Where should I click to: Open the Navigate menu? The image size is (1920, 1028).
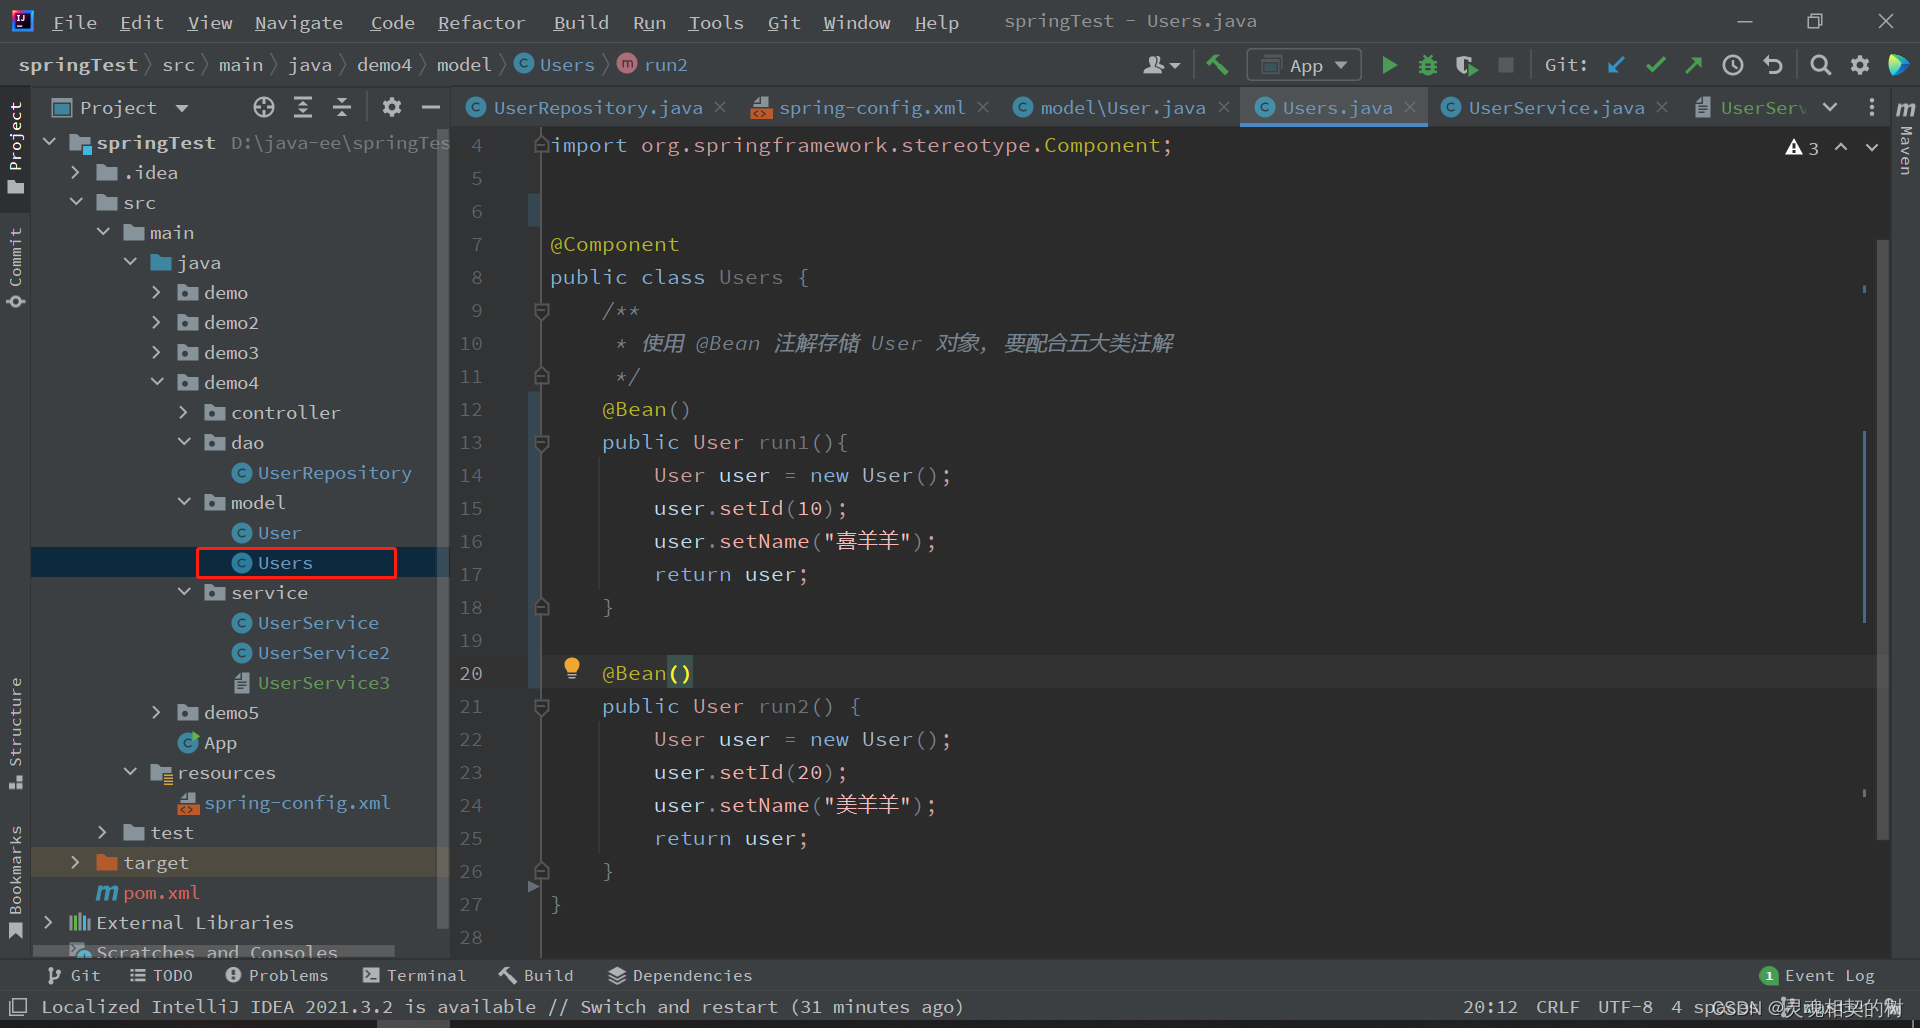(298, 22)
